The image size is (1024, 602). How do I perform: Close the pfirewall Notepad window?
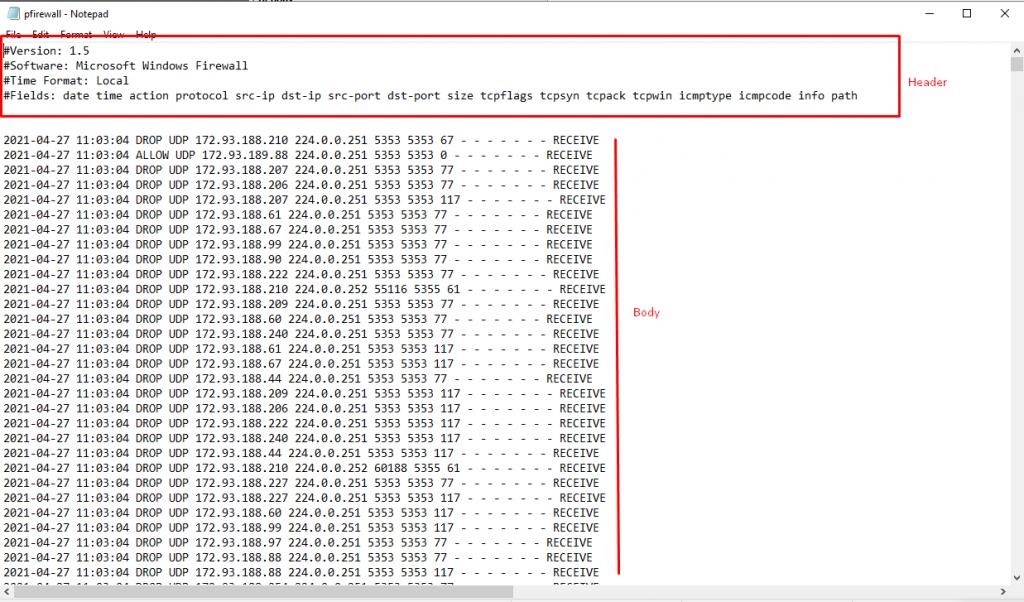[x=1005, y=14]
